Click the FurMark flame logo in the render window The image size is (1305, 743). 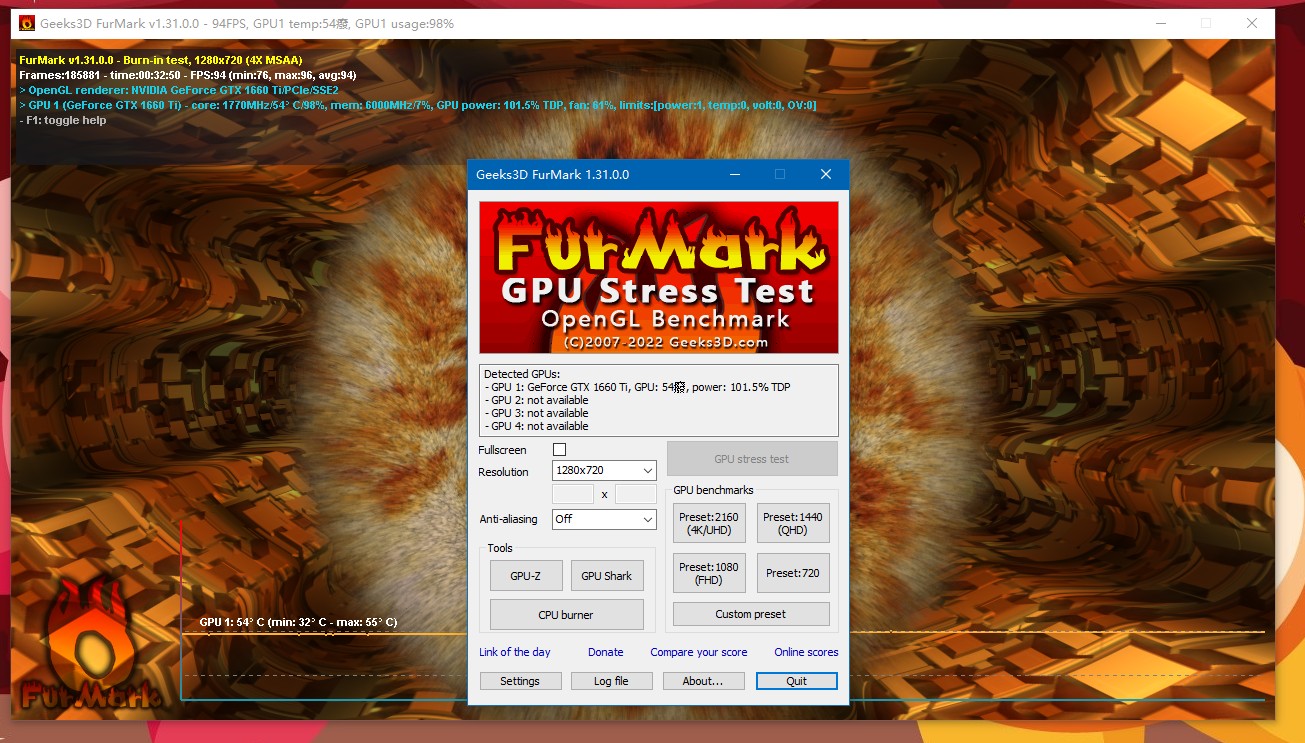[x=91, y=643]
